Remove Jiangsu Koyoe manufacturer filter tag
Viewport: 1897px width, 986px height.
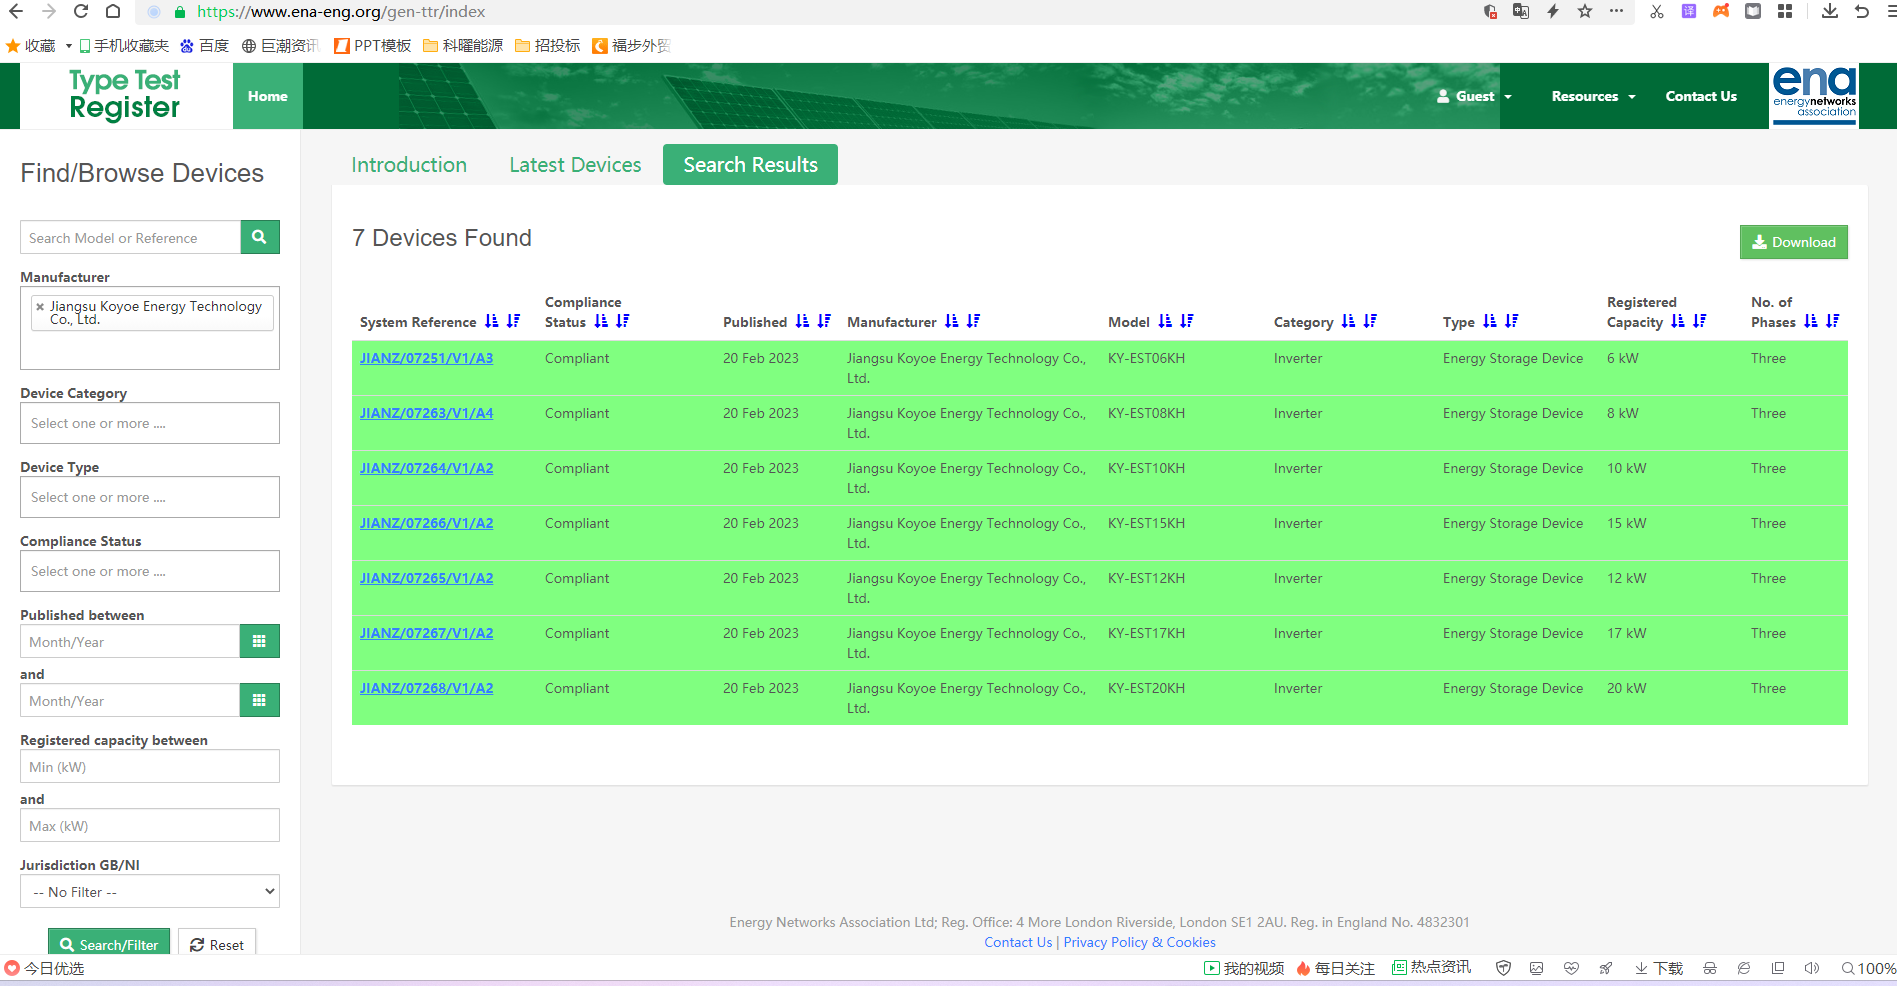[40, 307]
